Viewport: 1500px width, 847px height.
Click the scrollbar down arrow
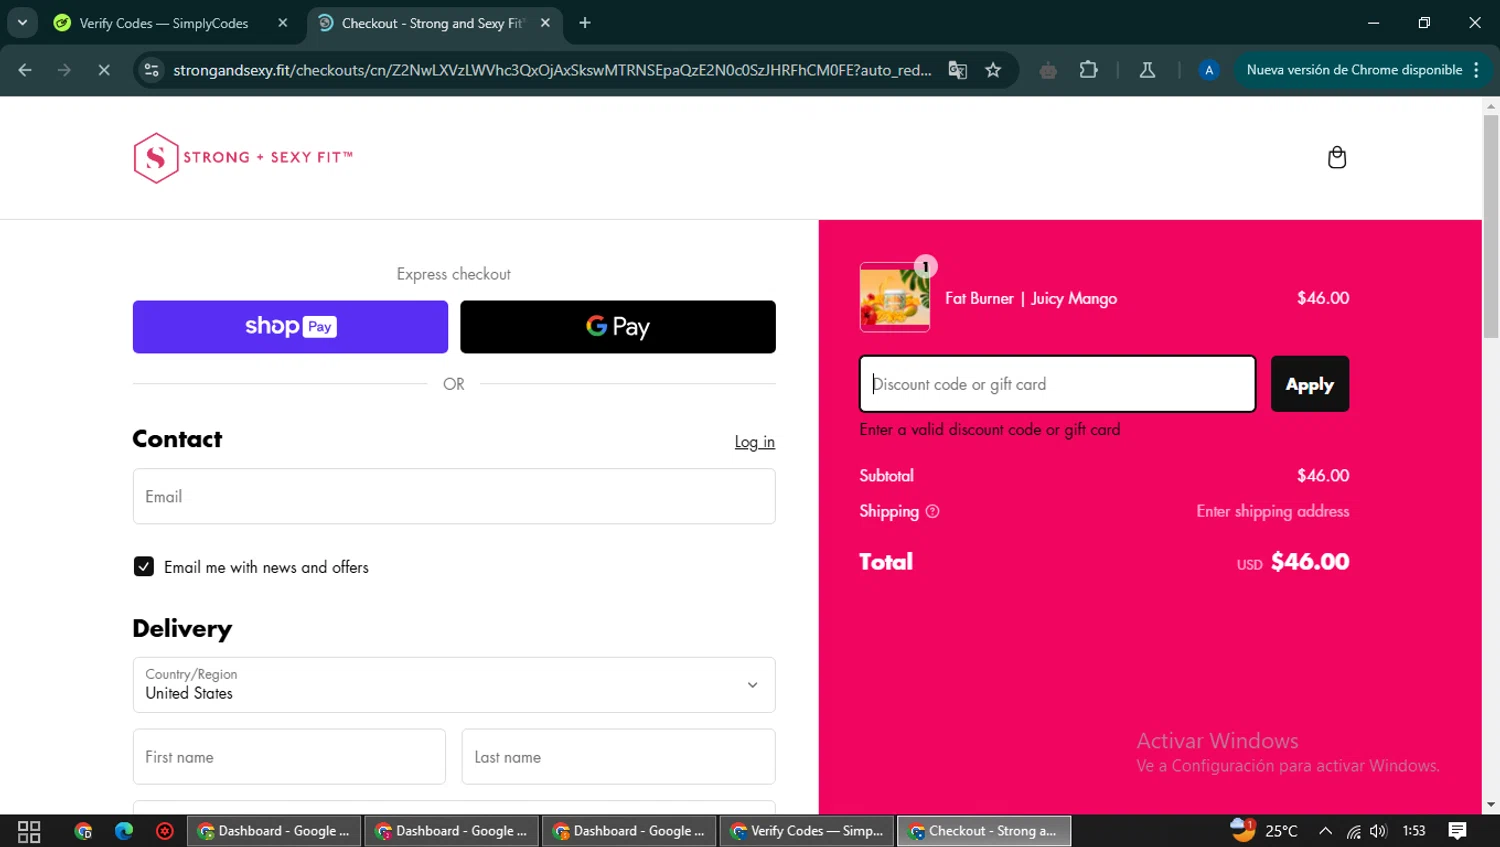[1491, 805]
